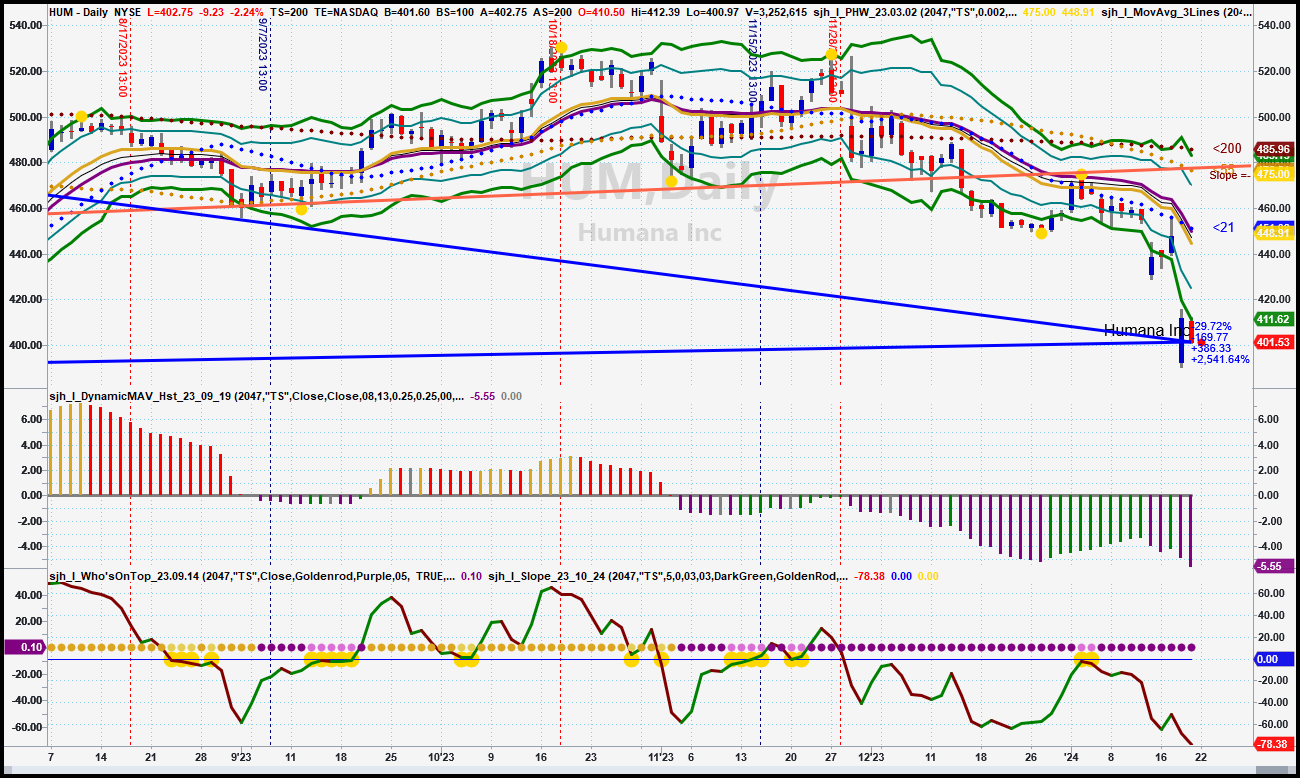Click the blue 0.00 tag on slope axis
Viewport: 1300px width, 778px height.
click(1273, 660)
